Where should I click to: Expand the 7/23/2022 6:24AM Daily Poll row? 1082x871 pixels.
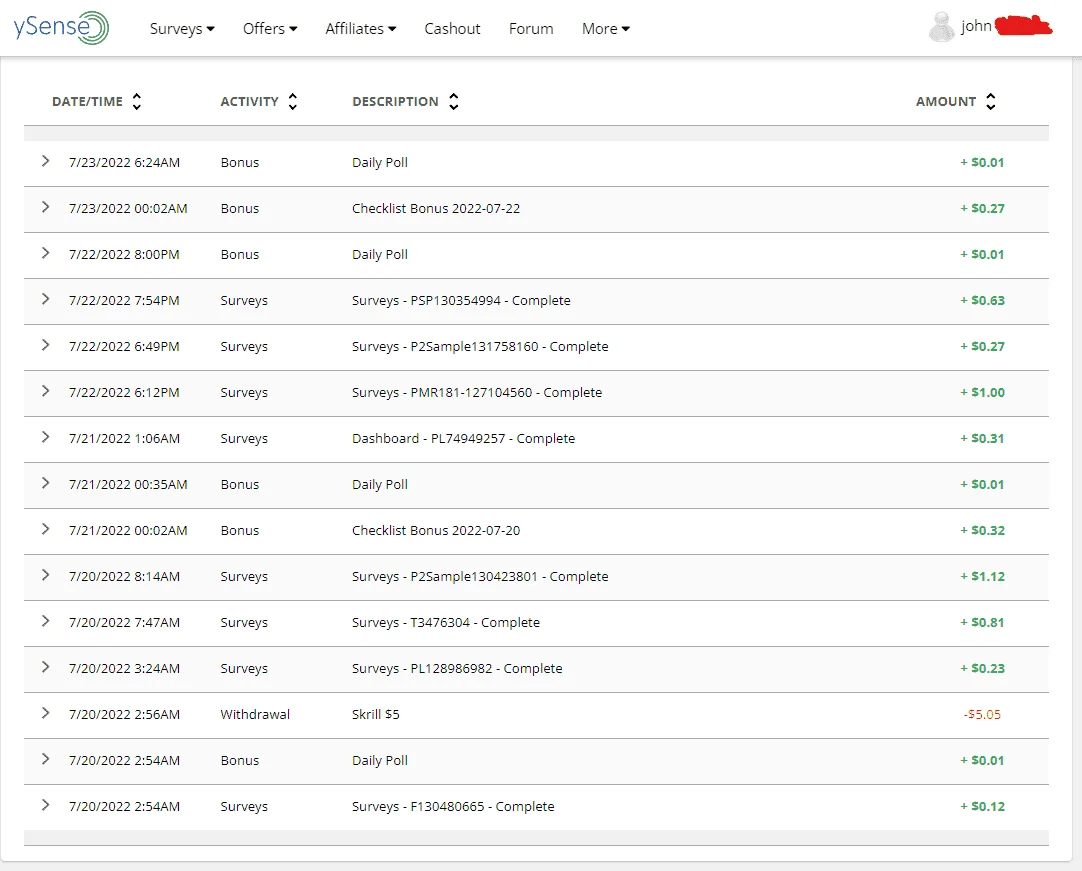pos(46,161)
